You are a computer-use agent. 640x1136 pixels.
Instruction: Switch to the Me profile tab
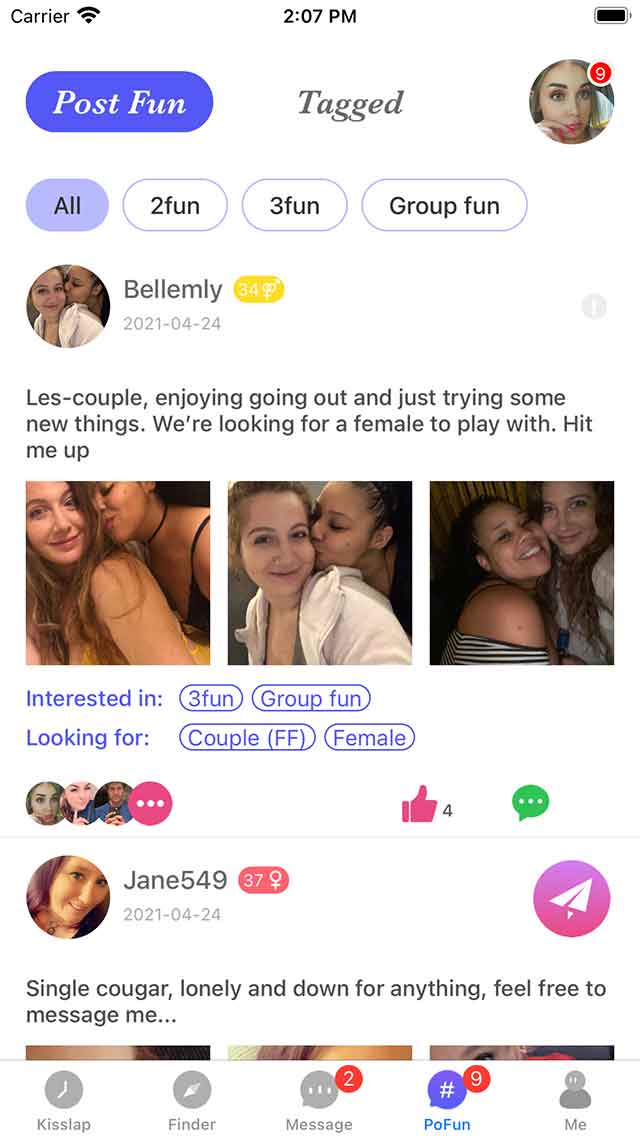[575, 1100]
